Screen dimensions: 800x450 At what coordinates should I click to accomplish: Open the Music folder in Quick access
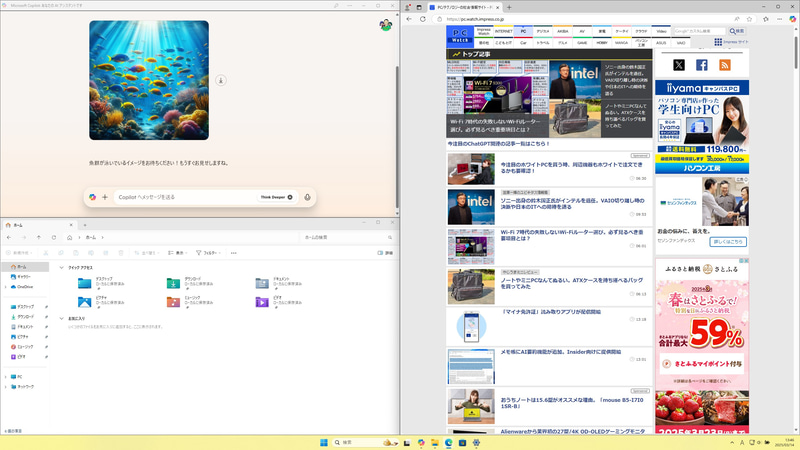tap(191, 301)
